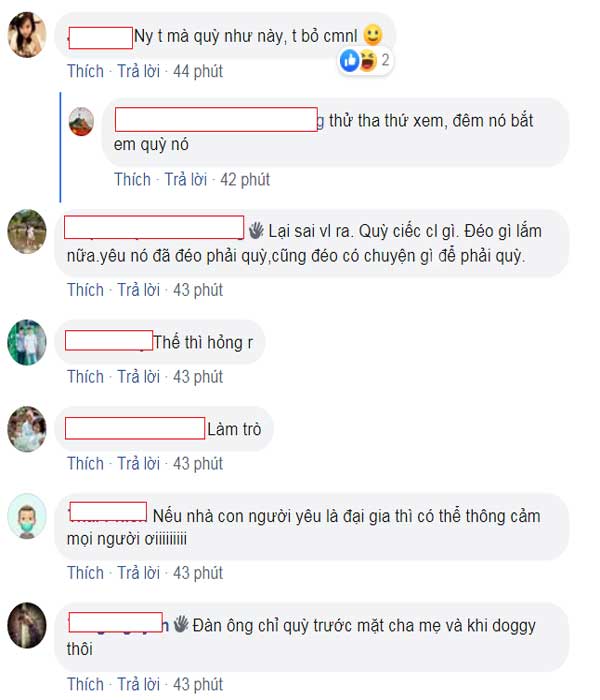
Task: Reply to the 'Ny t mà quỳ như này' comment
Action: pos(138,71)
